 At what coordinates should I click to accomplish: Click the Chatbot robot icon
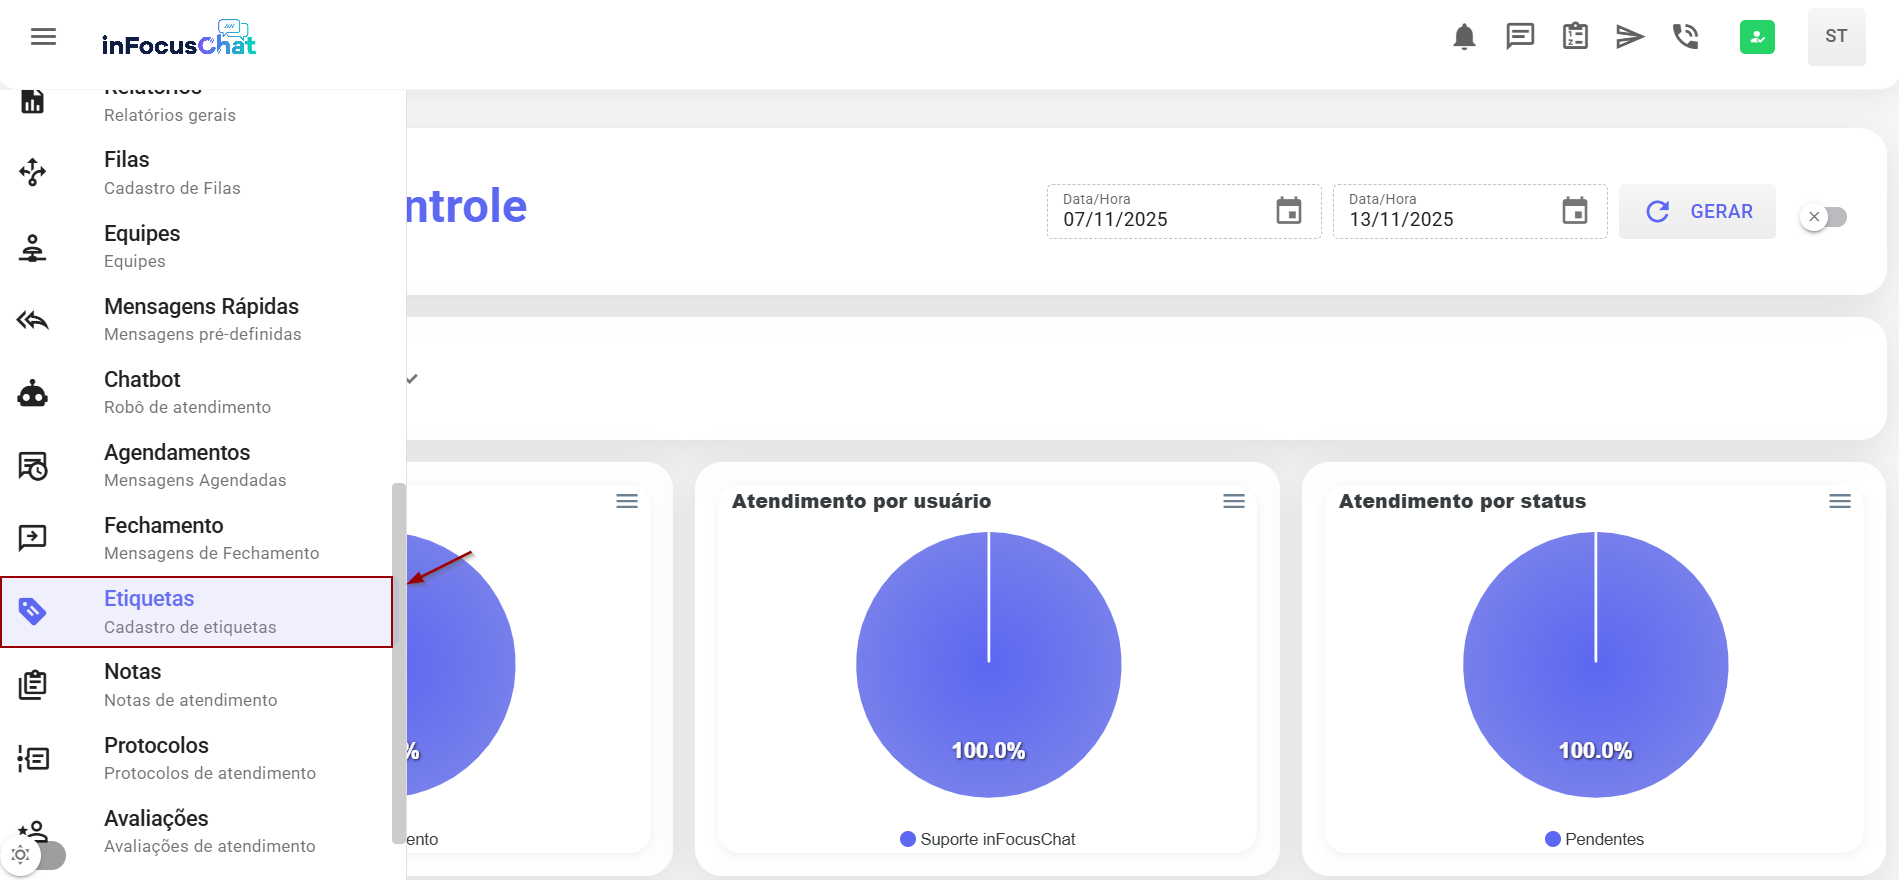[33, 393]
